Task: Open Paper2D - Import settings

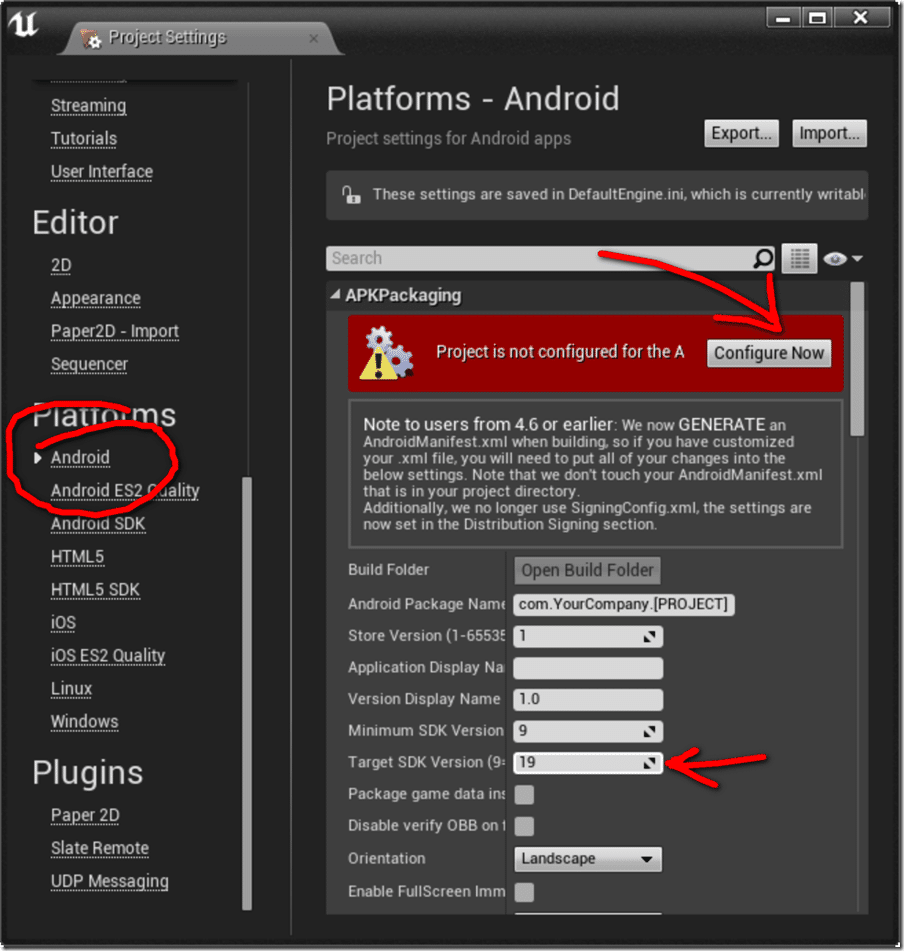Action: point(115,331)
